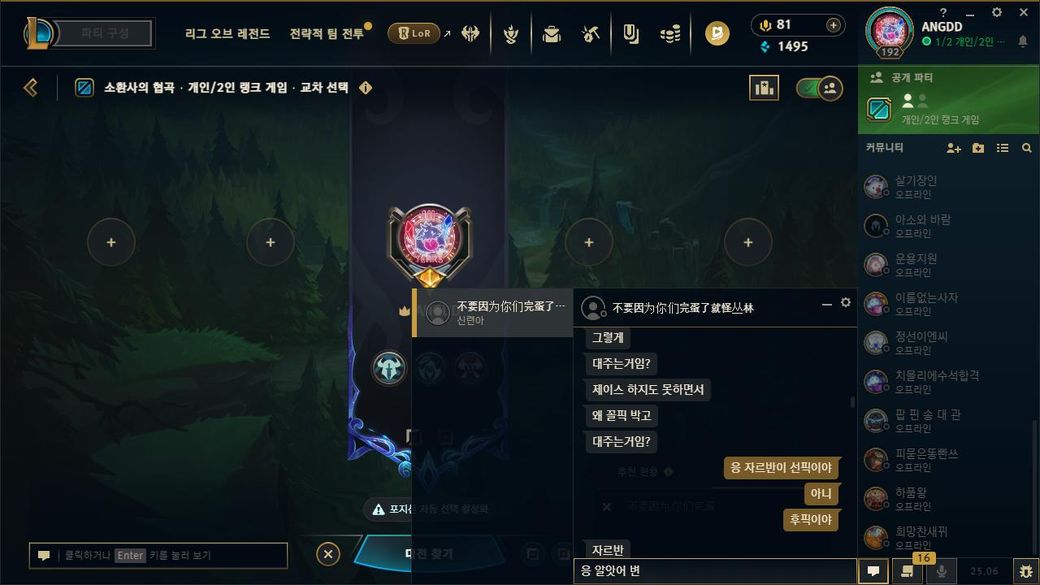
Task: Open the Crafting hammer icon
Action: (590, 33)
